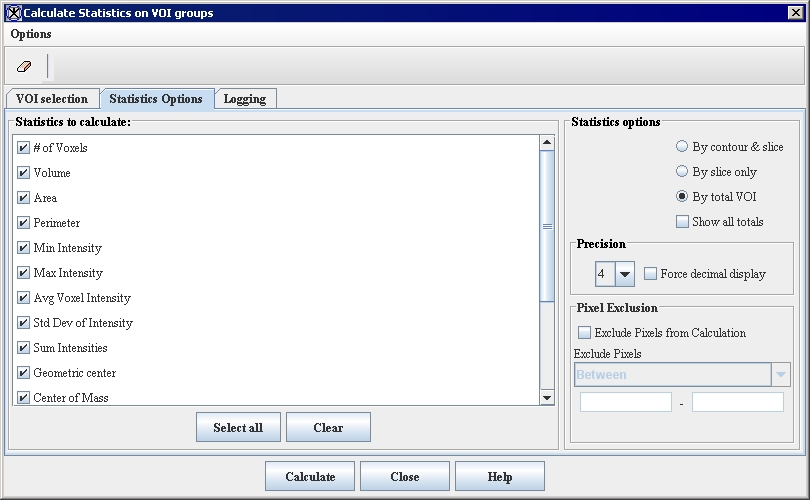Screen dimensions: 810x500
Task: Click the application icon in the title bar
Action: point(13,13)
